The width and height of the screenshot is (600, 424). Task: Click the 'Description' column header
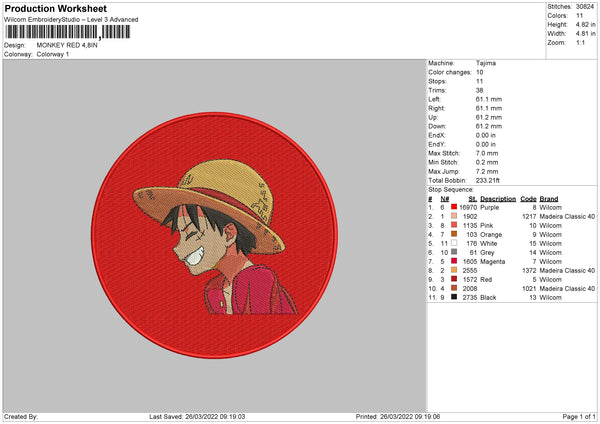(x=498, y=199)
